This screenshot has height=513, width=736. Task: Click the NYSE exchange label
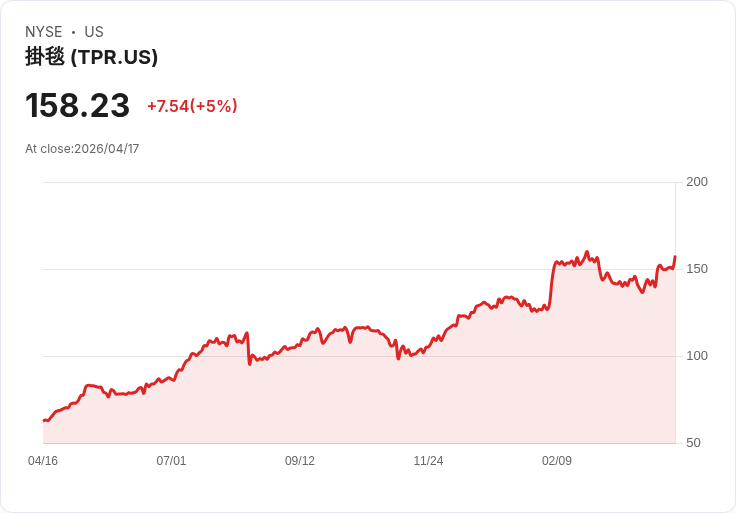pos(44,32)
